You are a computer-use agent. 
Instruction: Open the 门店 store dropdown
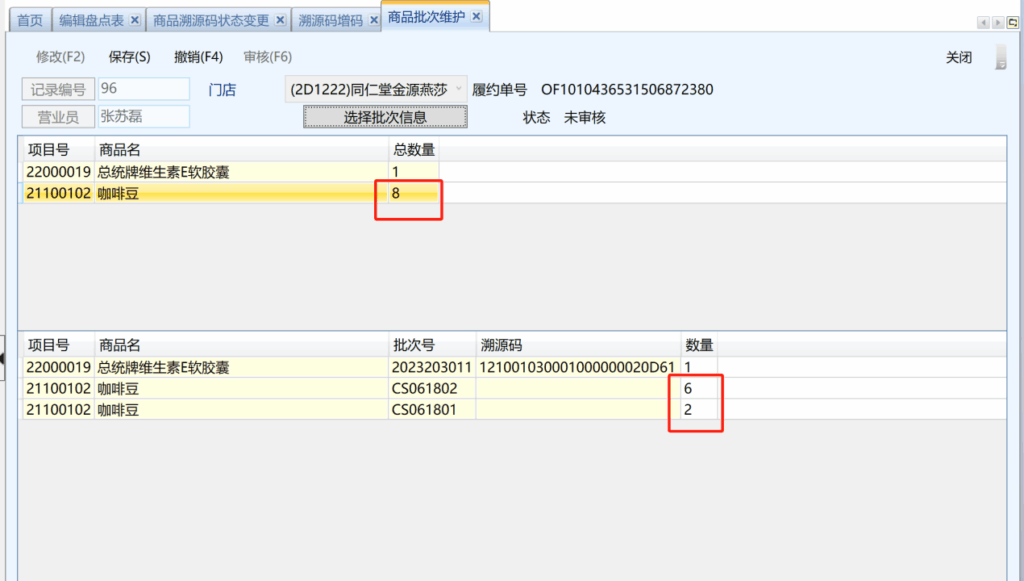click(459, 89)
